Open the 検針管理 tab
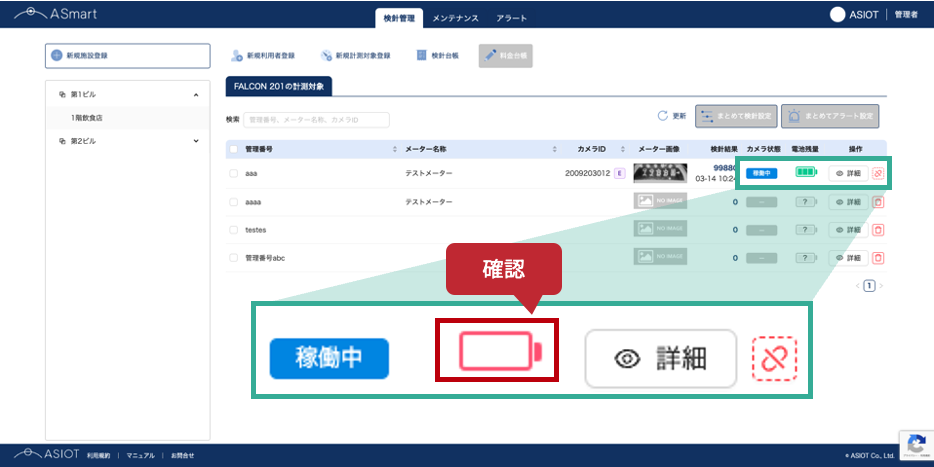The width and height of the screenshot is (934, 467). (399, 18)
